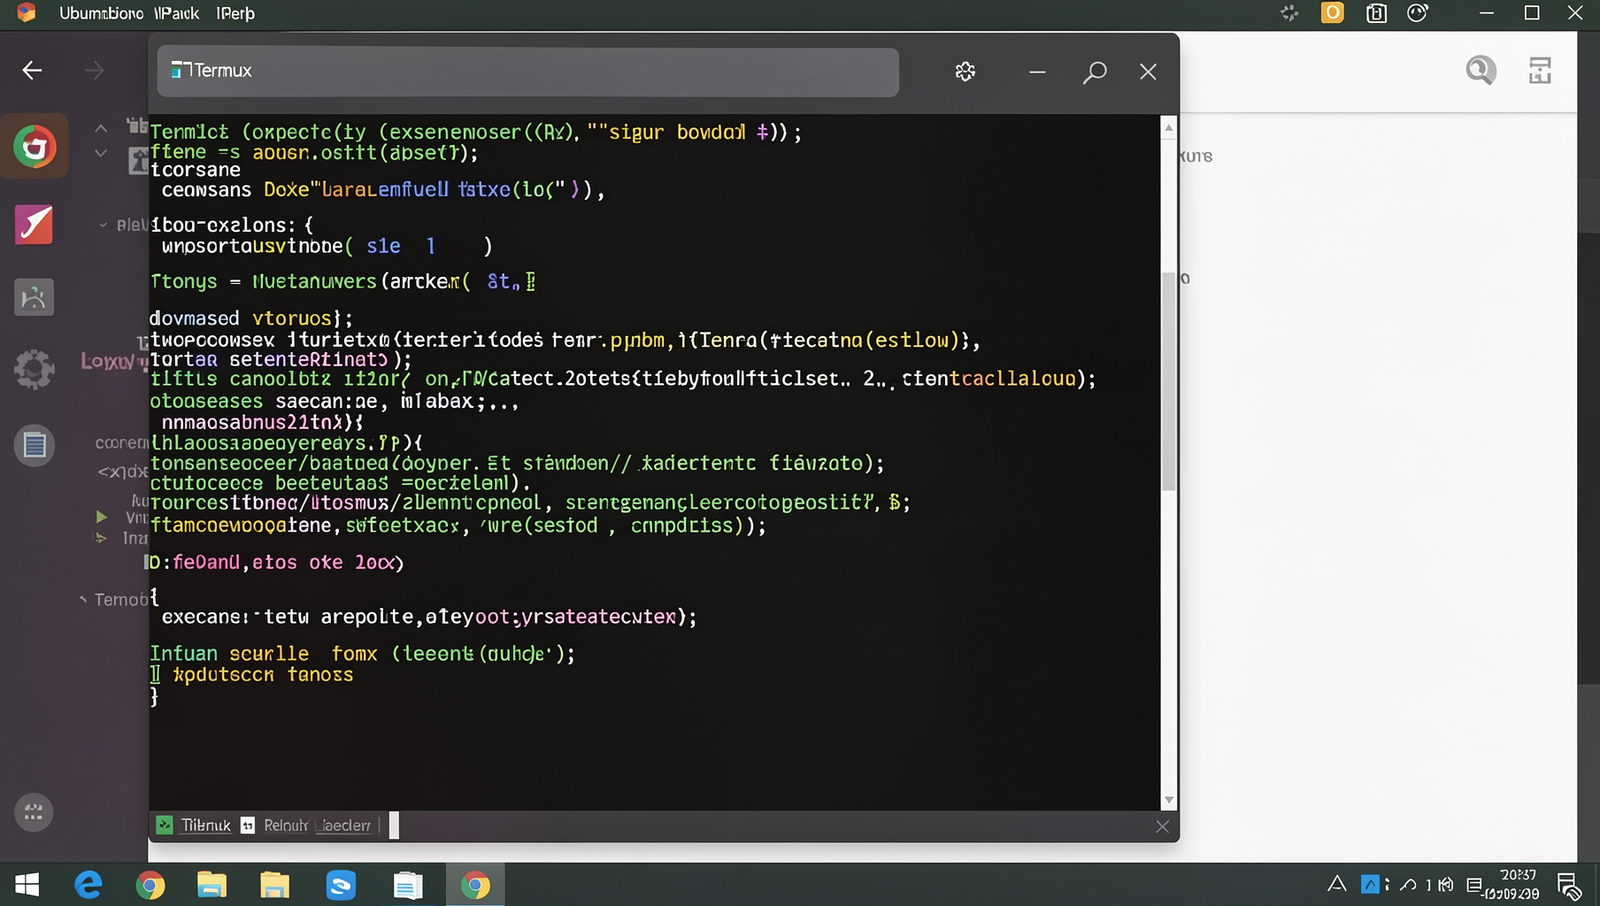Select the <x)dx tree item

(123, 471)
